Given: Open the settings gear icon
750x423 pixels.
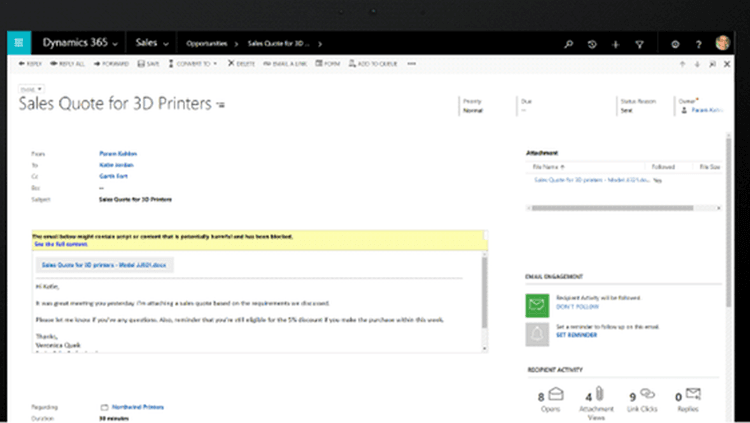Looking at the screenshot, I should click(x=674, y=44).
